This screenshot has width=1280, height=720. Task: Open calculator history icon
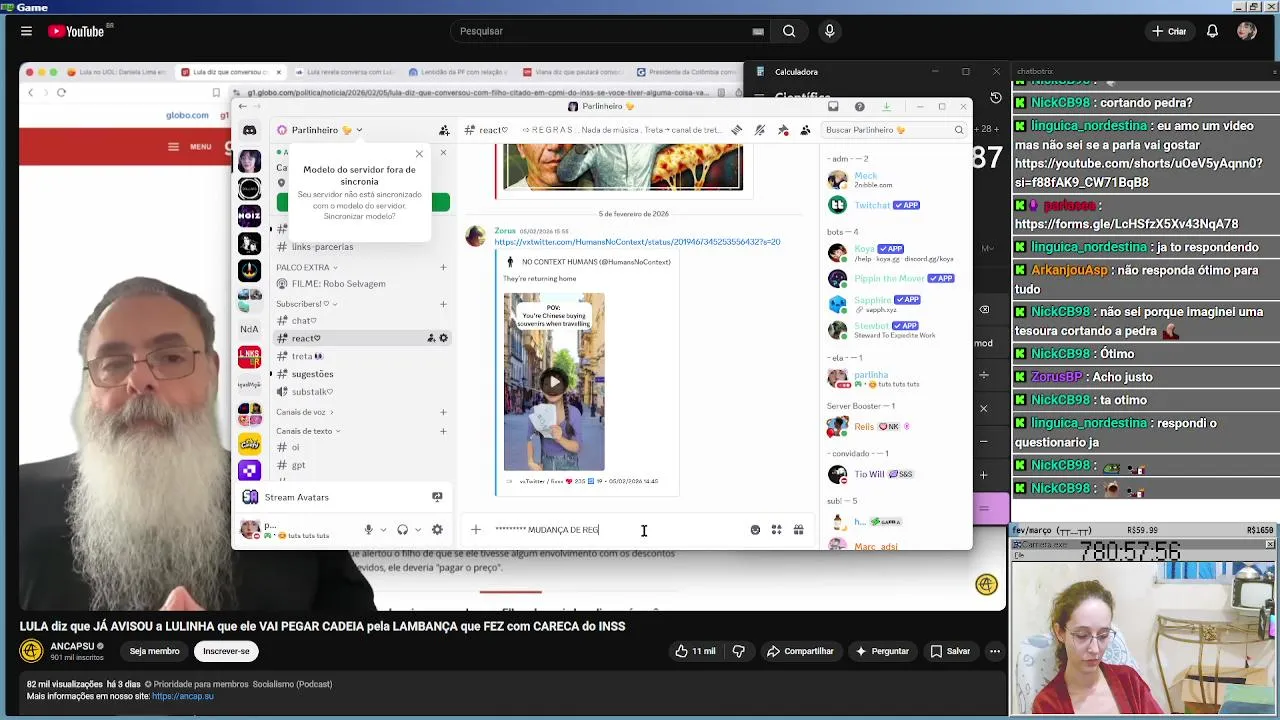(996, 97)
